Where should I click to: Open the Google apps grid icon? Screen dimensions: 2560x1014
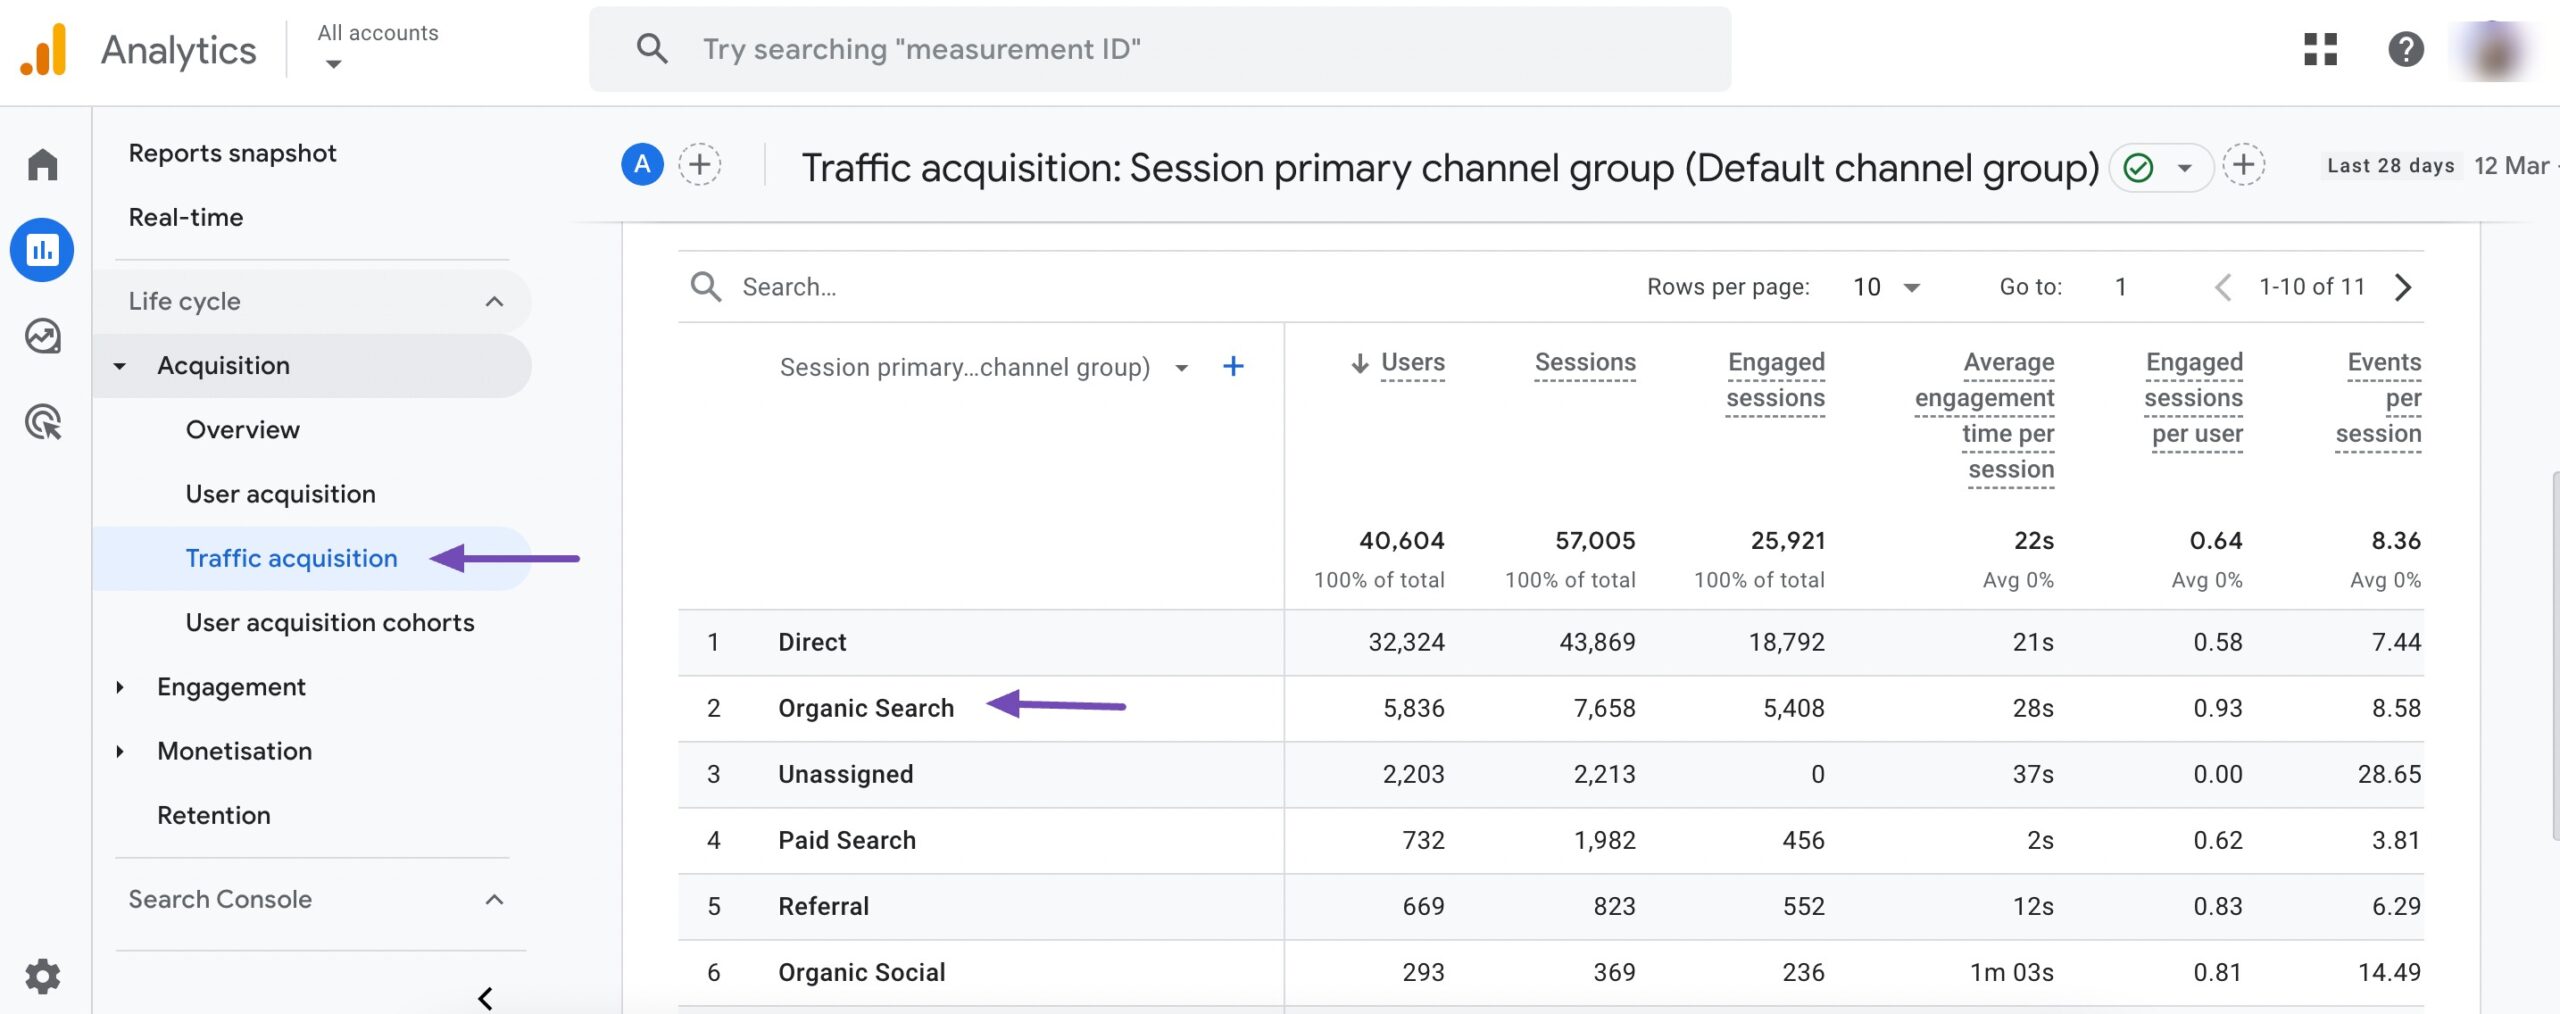(2320, 49)
